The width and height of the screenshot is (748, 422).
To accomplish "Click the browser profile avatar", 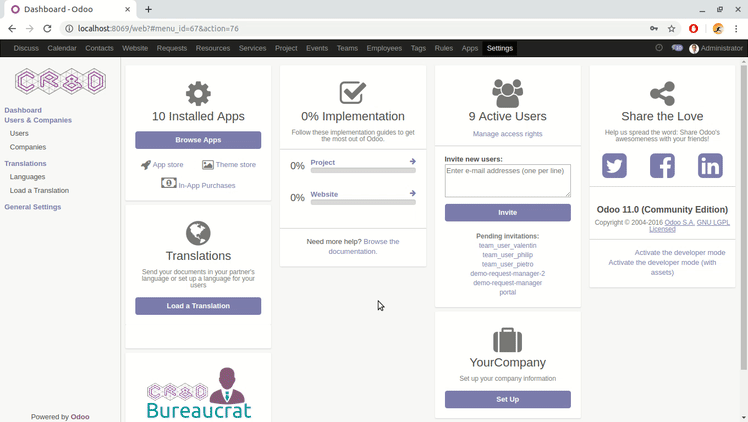I will [717, 29].
